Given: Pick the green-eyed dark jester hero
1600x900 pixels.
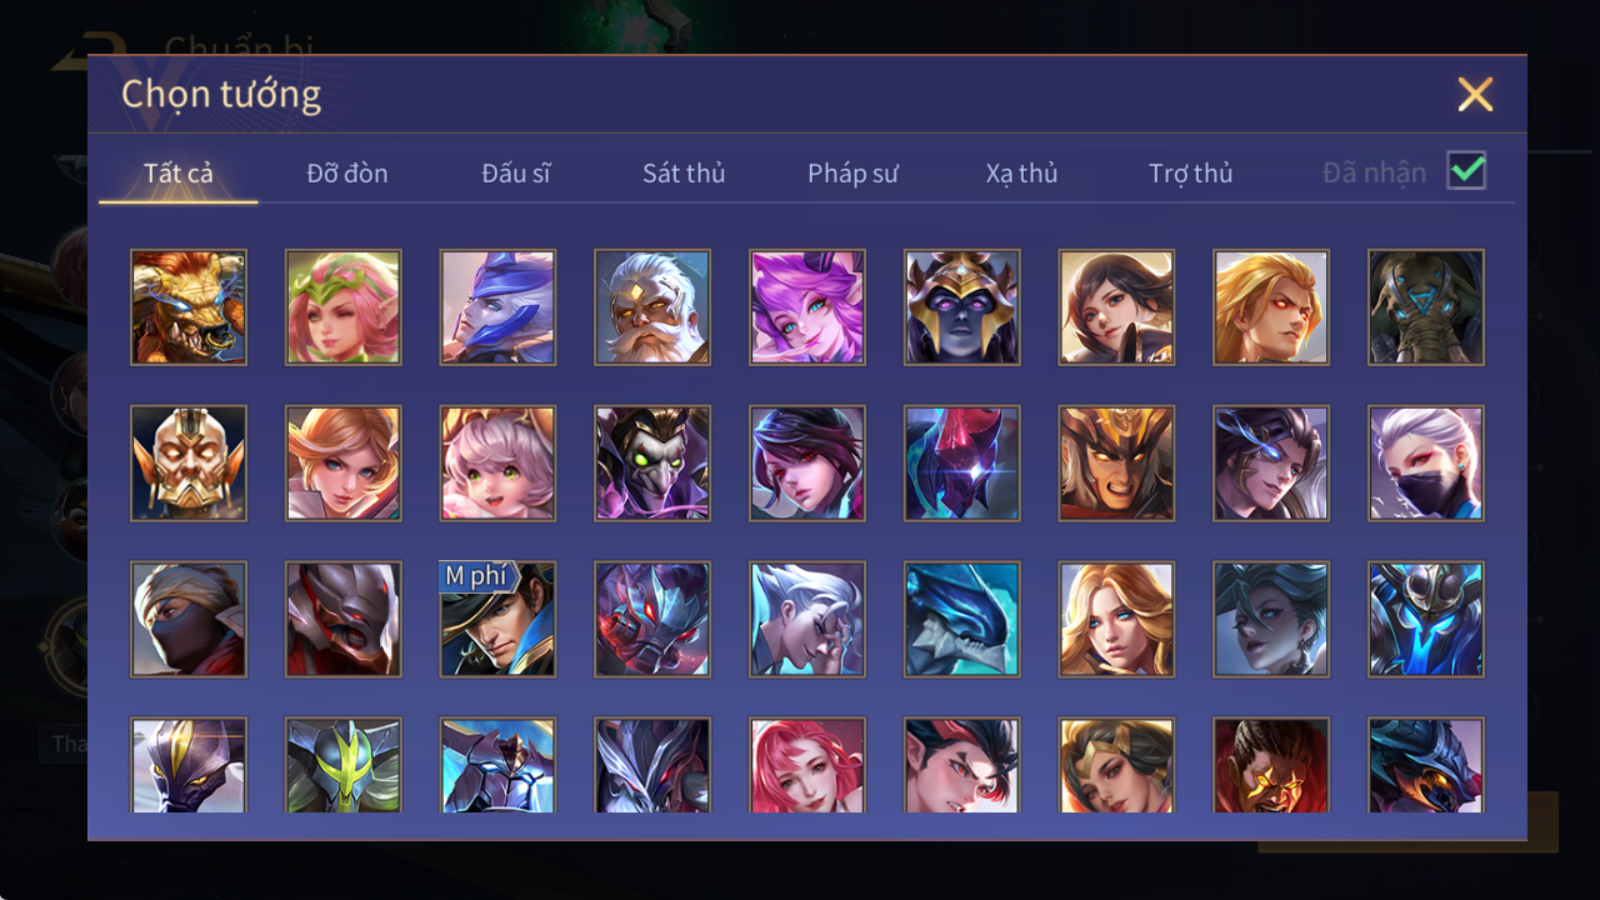Looking at the screenshot, I should point(652,463).
